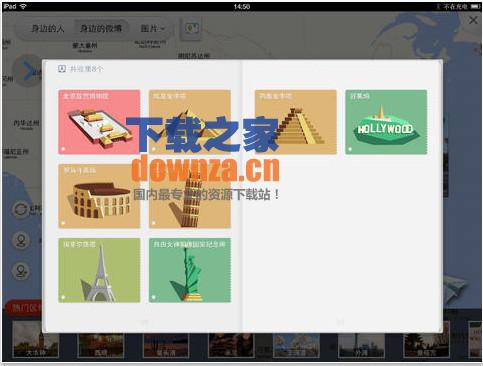483x366 pixels.
Task: Open the Eiffel Tower stamp card
Action: [x=99, y=270]
